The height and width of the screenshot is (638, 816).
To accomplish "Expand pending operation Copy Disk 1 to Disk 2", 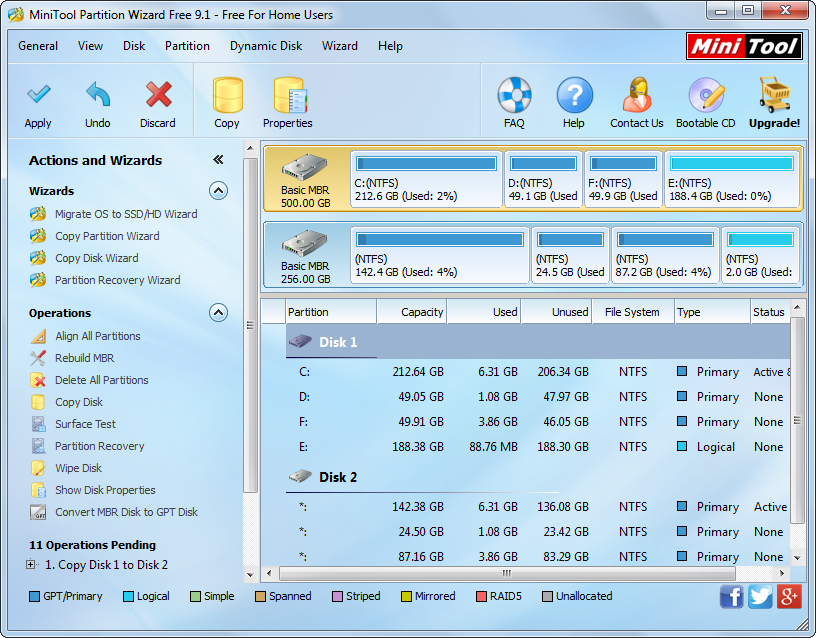I will click(31, 565).
